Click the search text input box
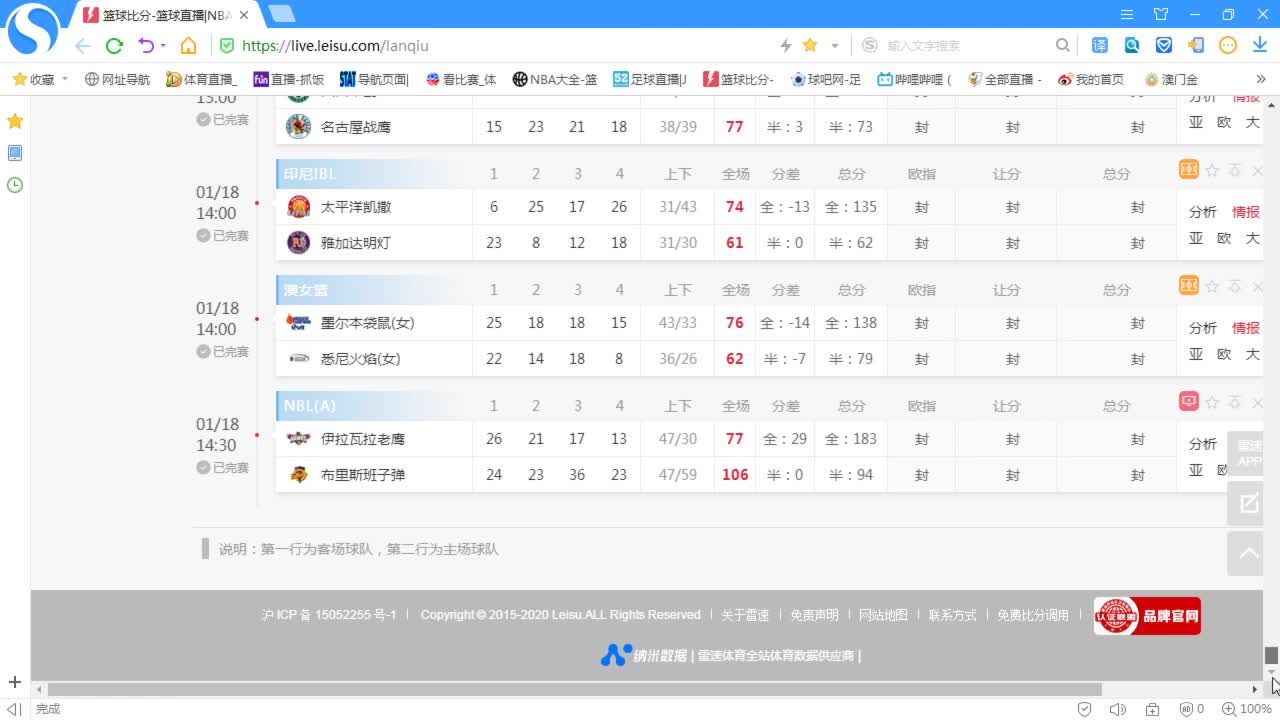Screen dimensions: 1280x720 [x=965, y=45]
